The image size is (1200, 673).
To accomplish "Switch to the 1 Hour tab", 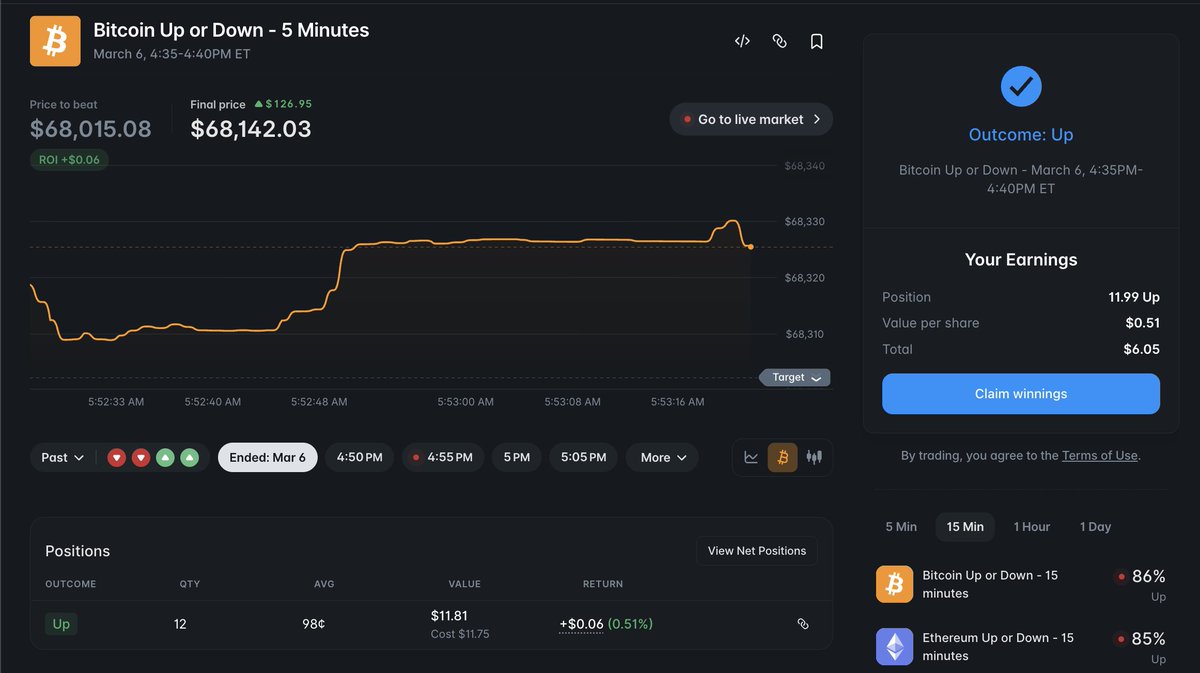I will [x=1032, y=526].
